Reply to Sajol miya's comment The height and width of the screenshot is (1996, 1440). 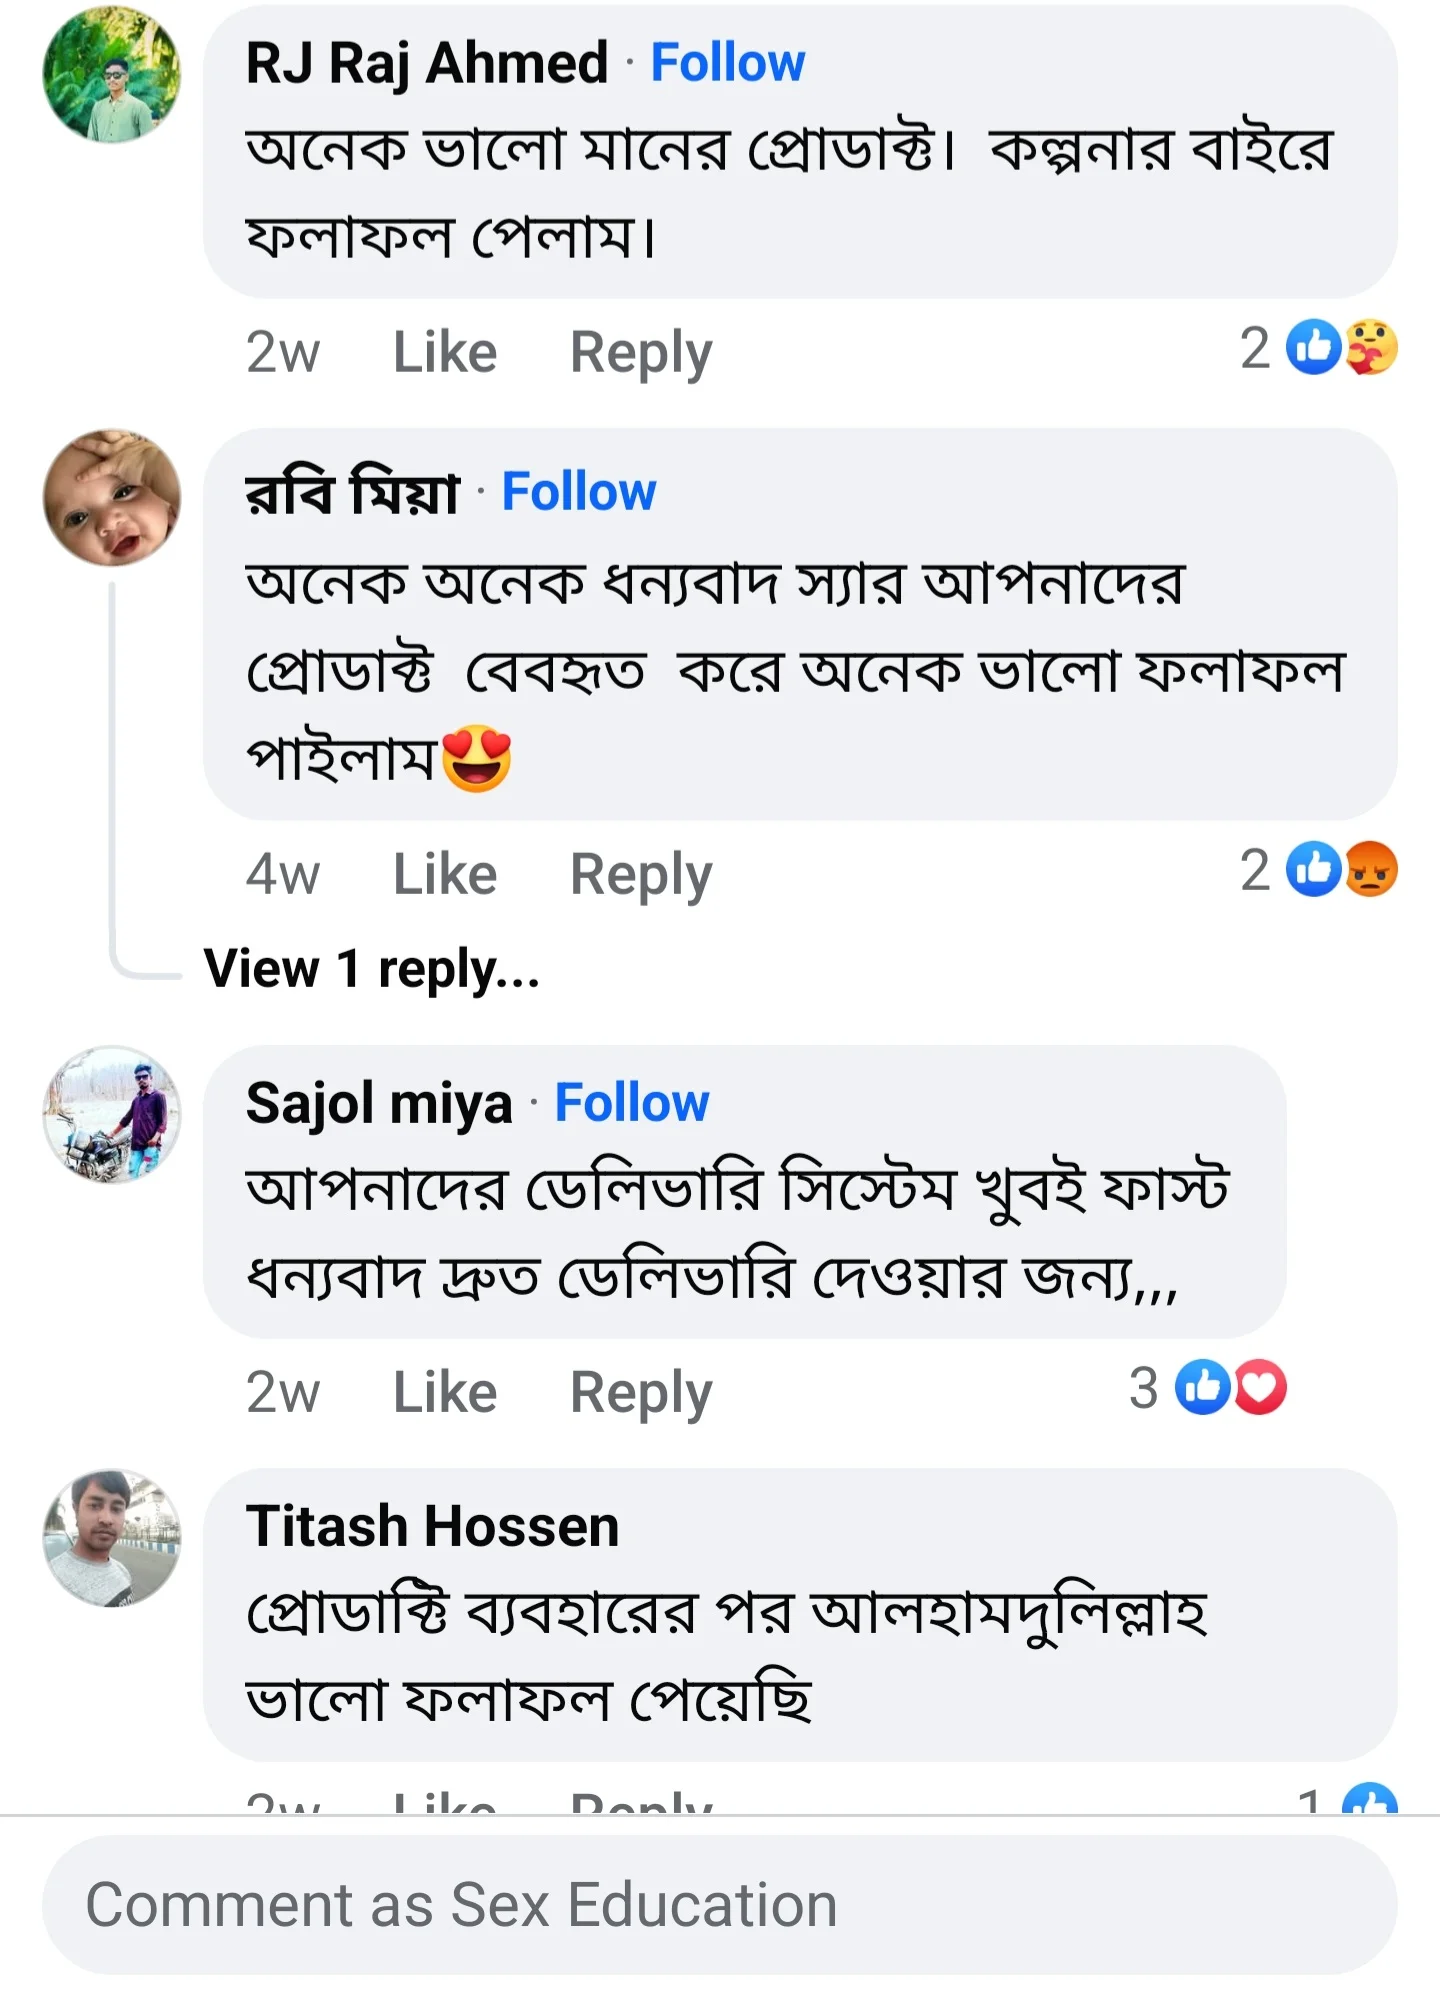pos(640,1392)
